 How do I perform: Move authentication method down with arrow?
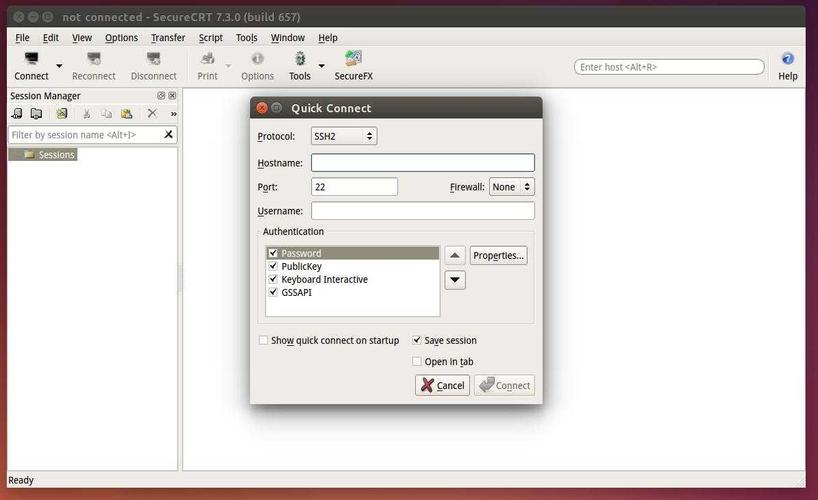[455, 280]
